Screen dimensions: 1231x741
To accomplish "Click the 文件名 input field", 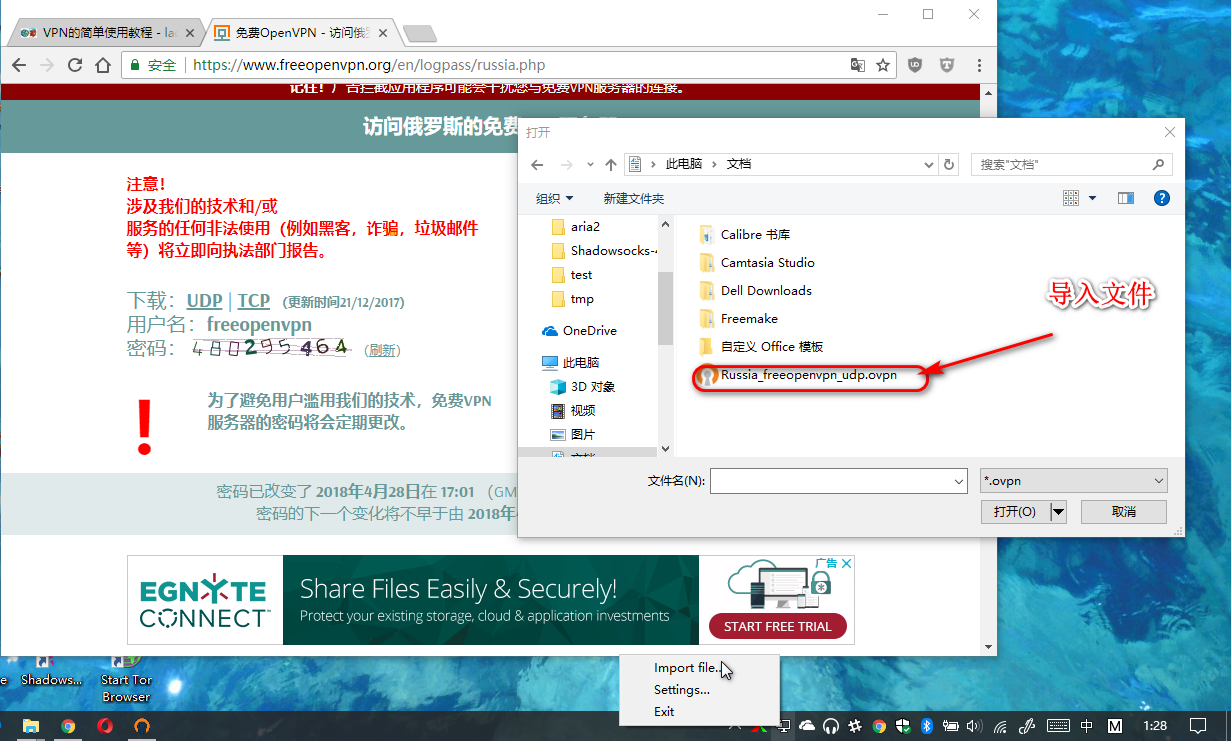I will (x=830, y=481).
